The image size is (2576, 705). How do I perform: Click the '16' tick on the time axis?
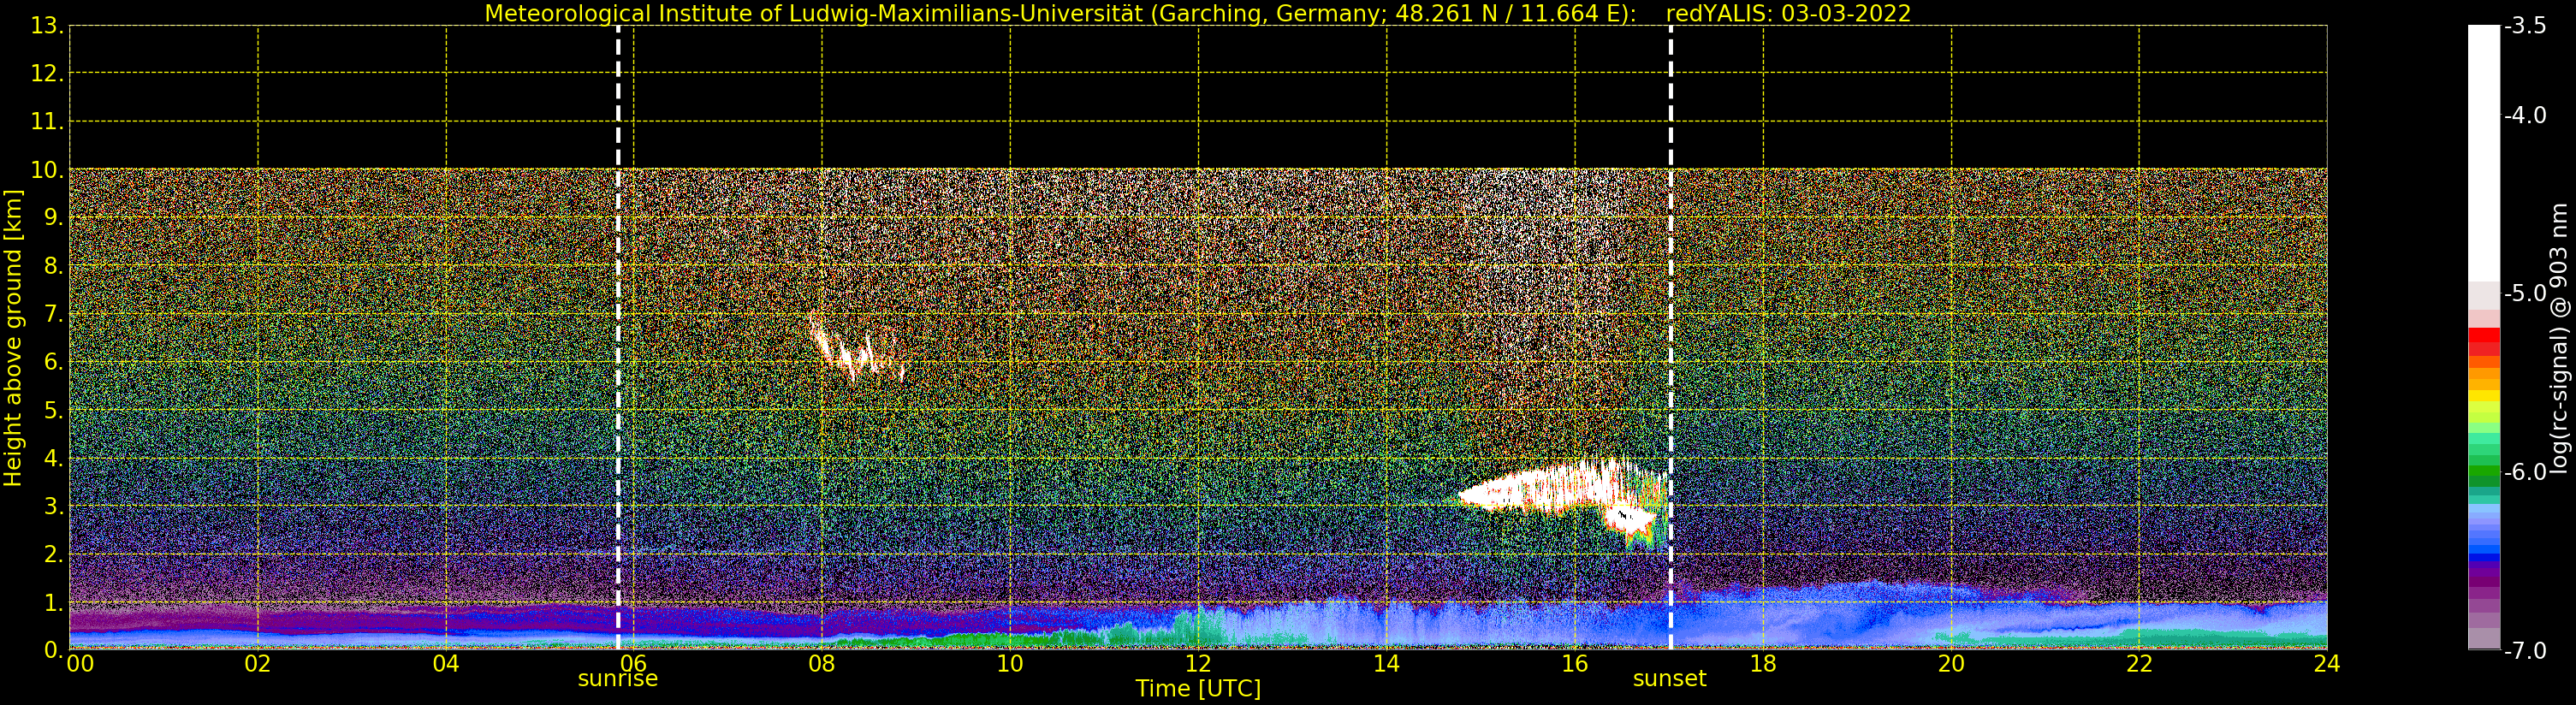point(1574,663)
